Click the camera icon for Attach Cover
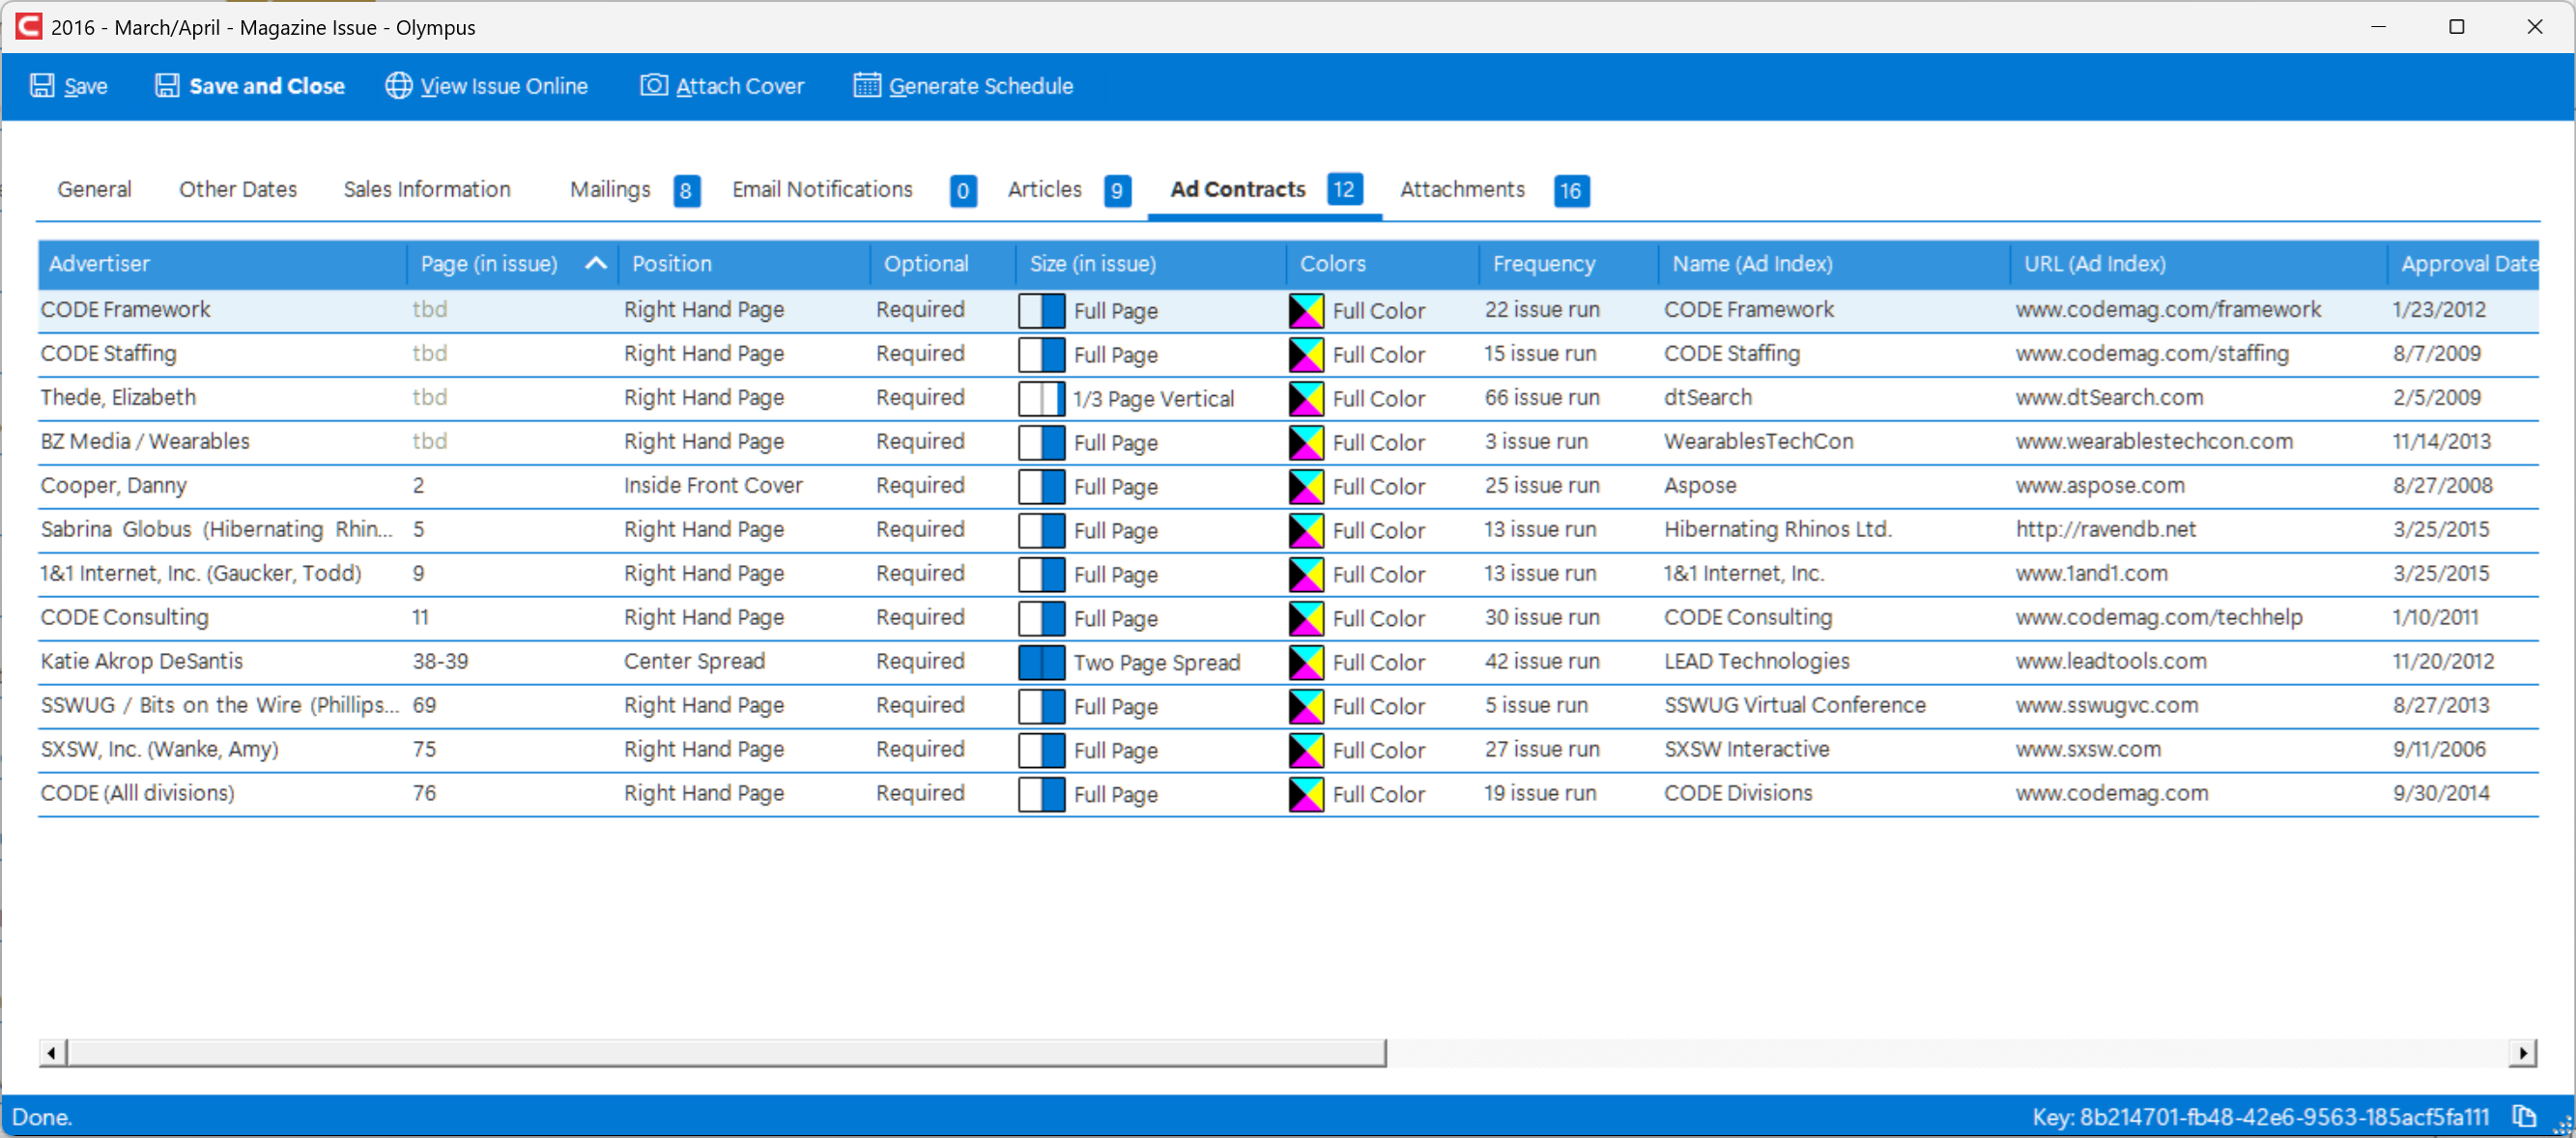The width and height of the screenshot is (2576, 1138). click(654, 86)
